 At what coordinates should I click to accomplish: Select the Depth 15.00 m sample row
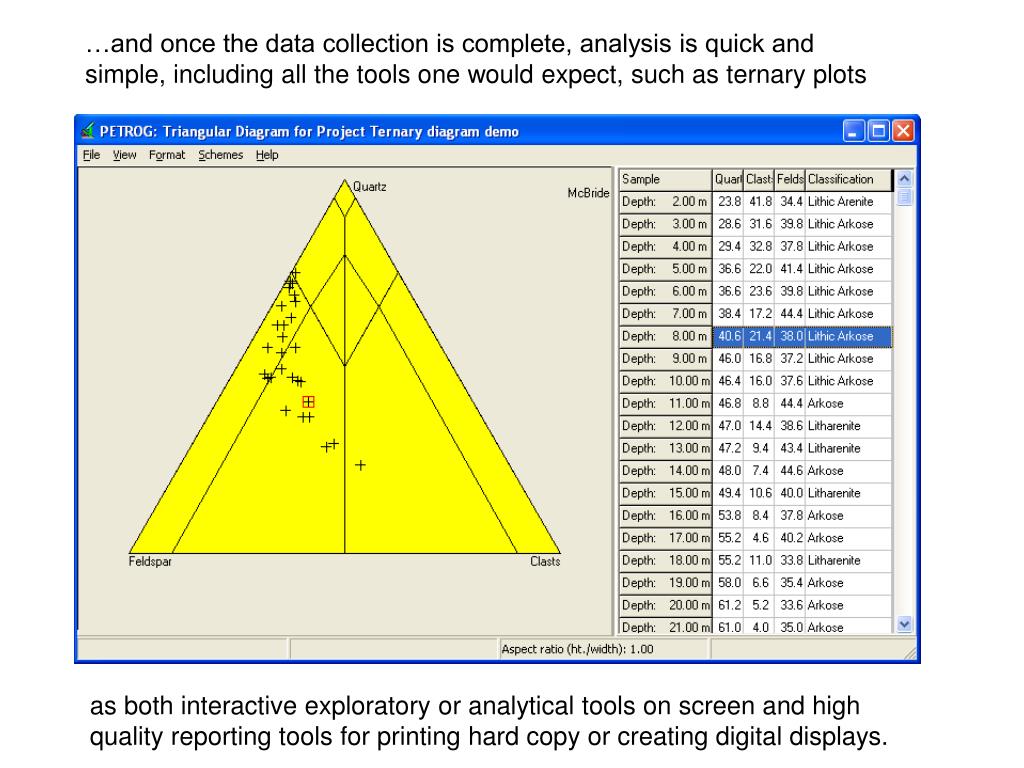tap(755, 493)
